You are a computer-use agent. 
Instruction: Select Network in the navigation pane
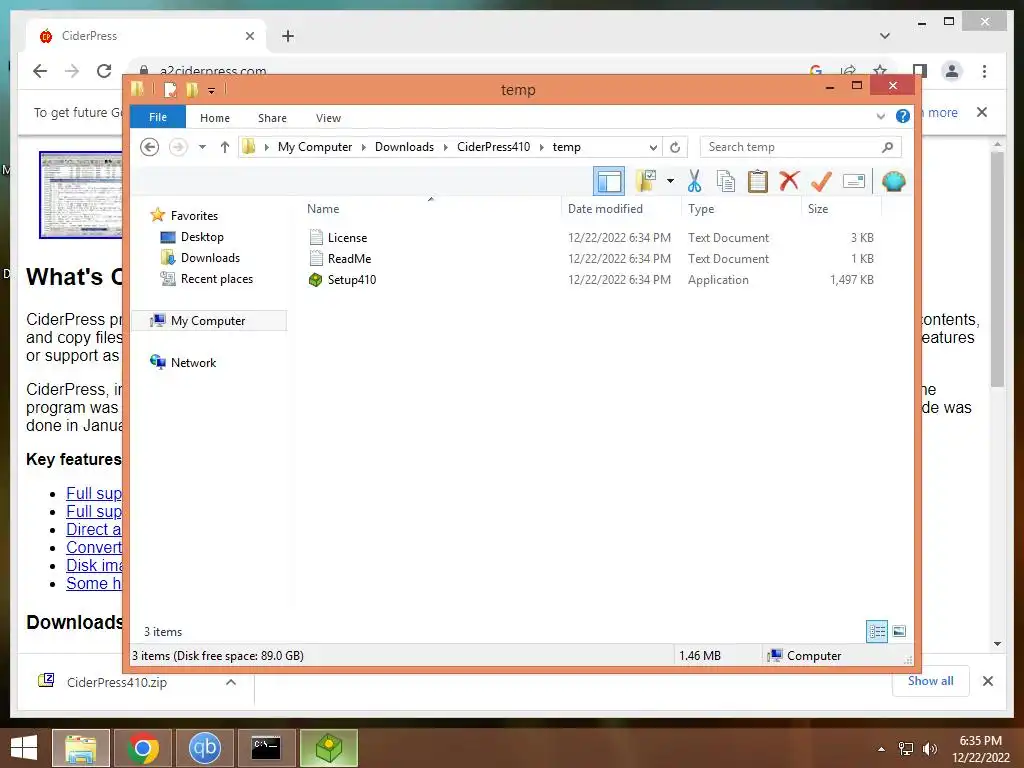point(193,362)
